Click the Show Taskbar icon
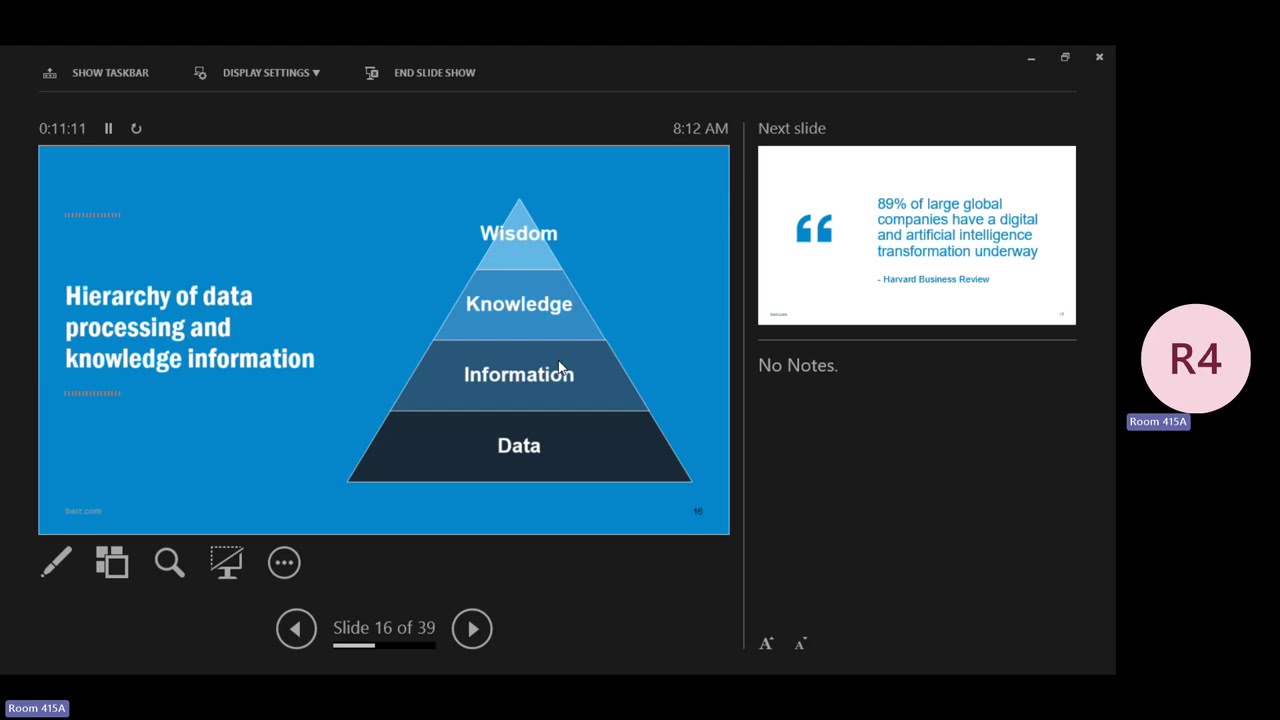The height and width of the screenshot is (720, 1280). [50, 73]
